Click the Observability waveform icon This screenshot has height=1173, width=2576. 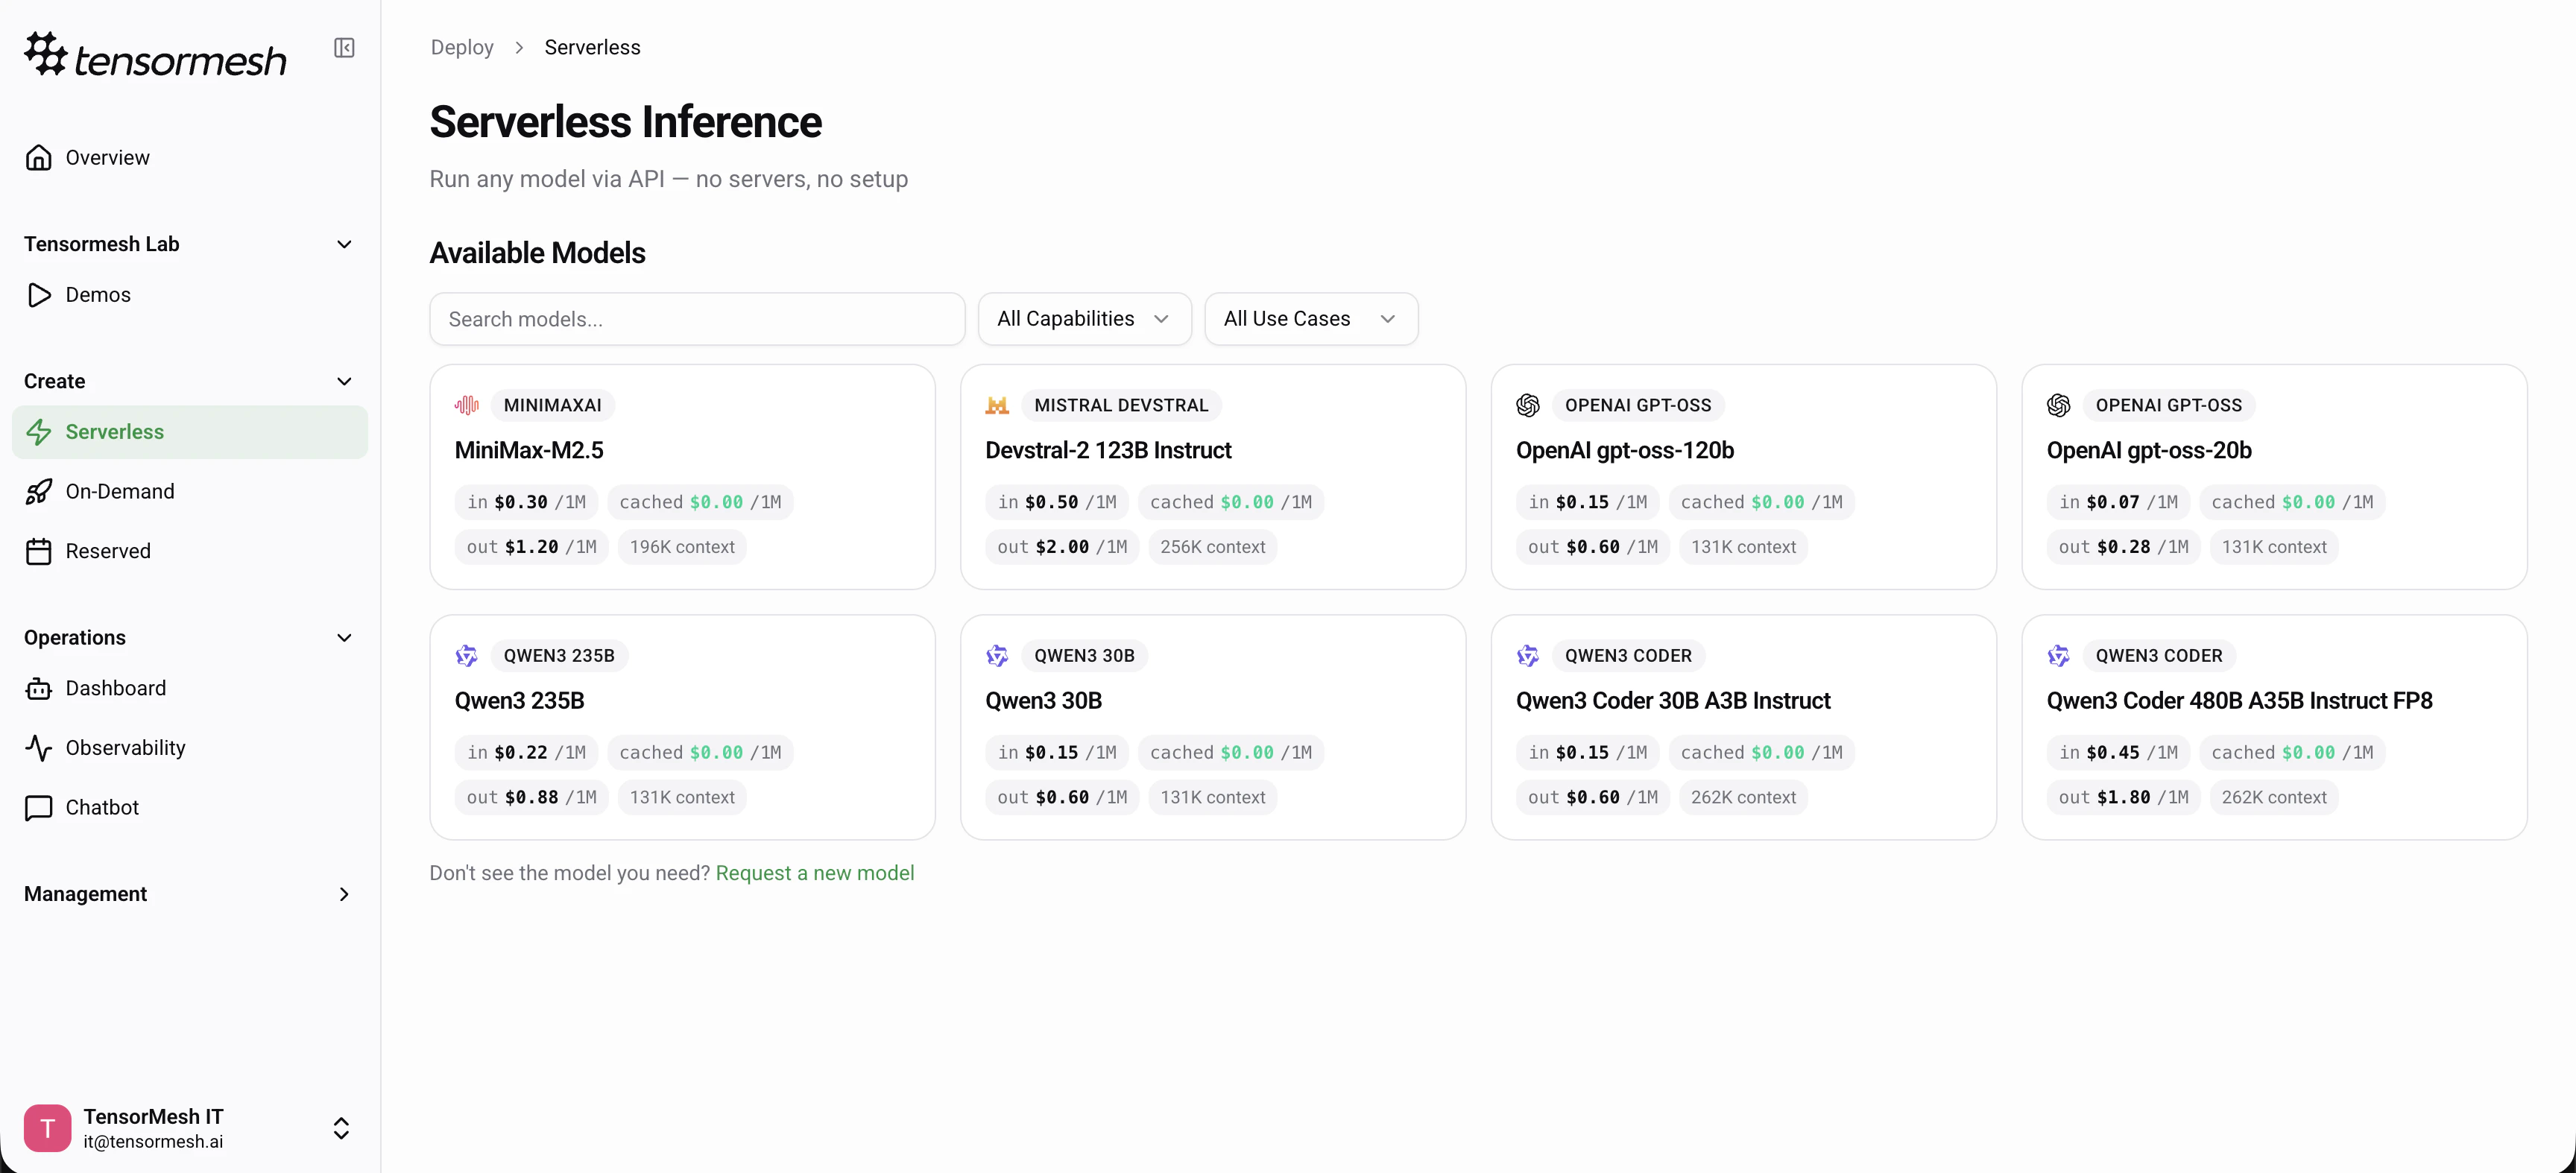pos(39,747)
